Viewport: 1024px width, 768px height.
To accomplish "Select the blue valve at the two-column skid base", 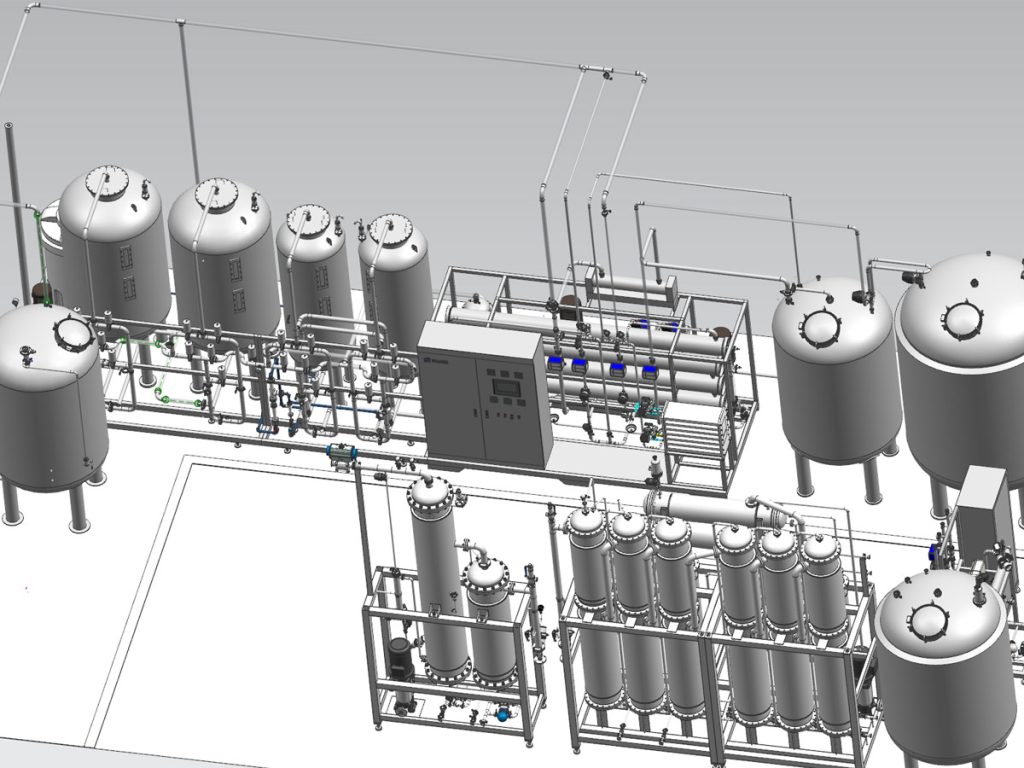I will (x=503, y=714).
